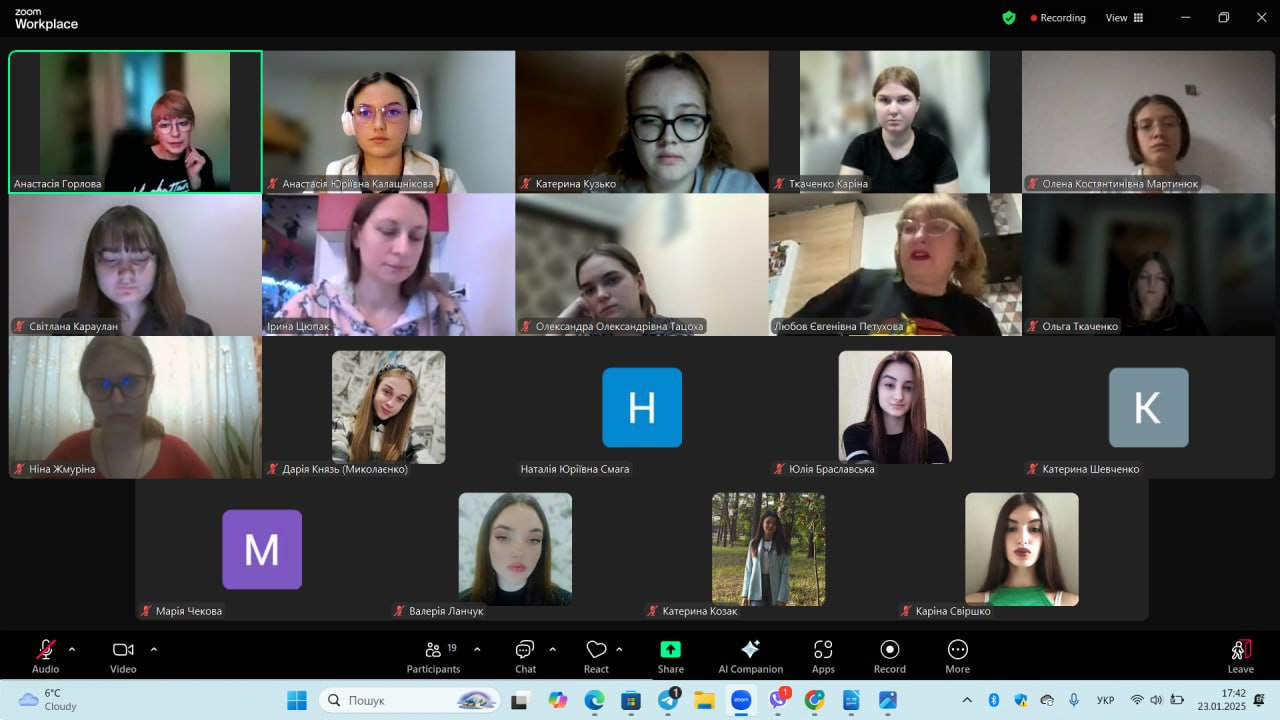
Task: Click the taskbar search field Пошук
Action: [409, 700]
